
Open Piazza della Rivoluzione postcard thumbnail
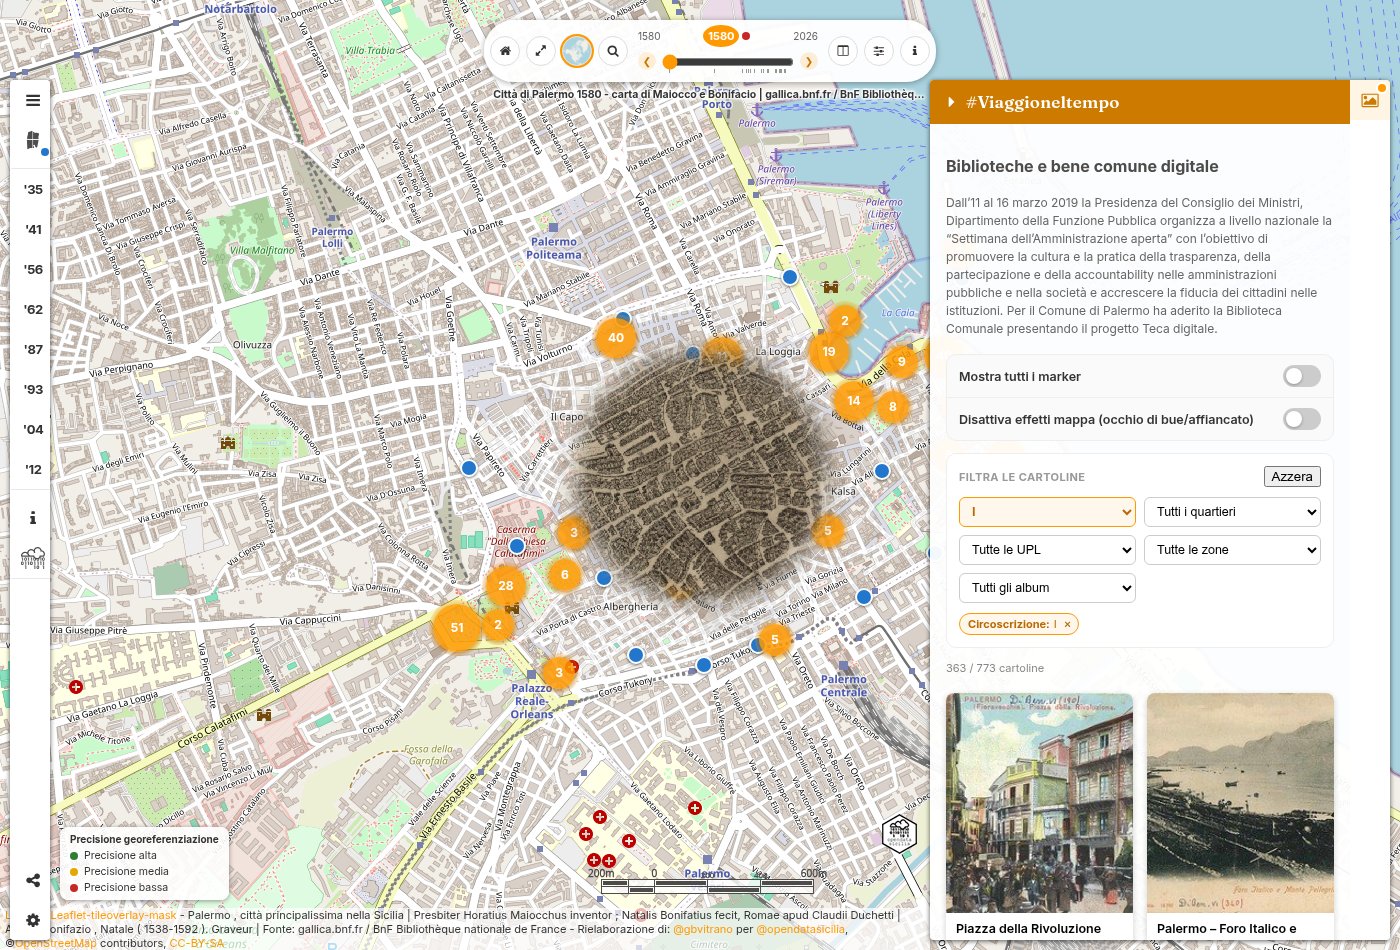point(1040,803)
